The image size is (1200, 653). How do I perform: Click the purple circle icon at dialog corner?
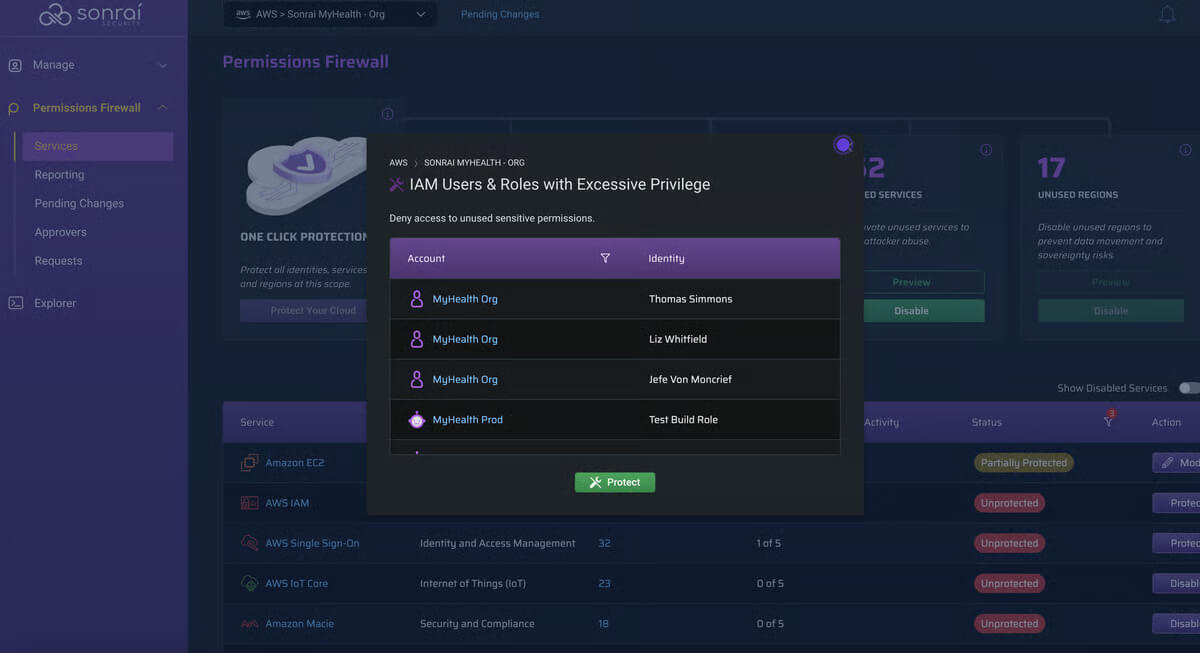click(843, 145)
